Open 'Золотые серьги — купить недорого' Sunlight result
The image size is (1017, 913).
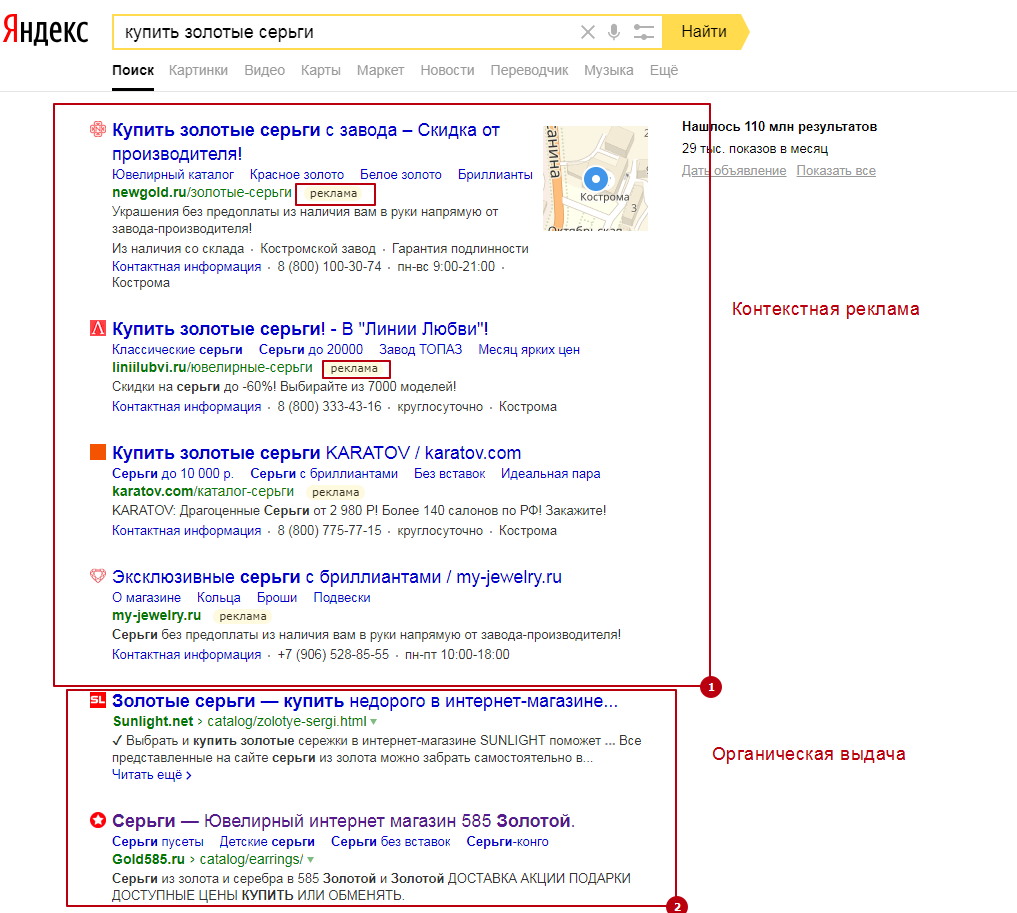point(365,700)
